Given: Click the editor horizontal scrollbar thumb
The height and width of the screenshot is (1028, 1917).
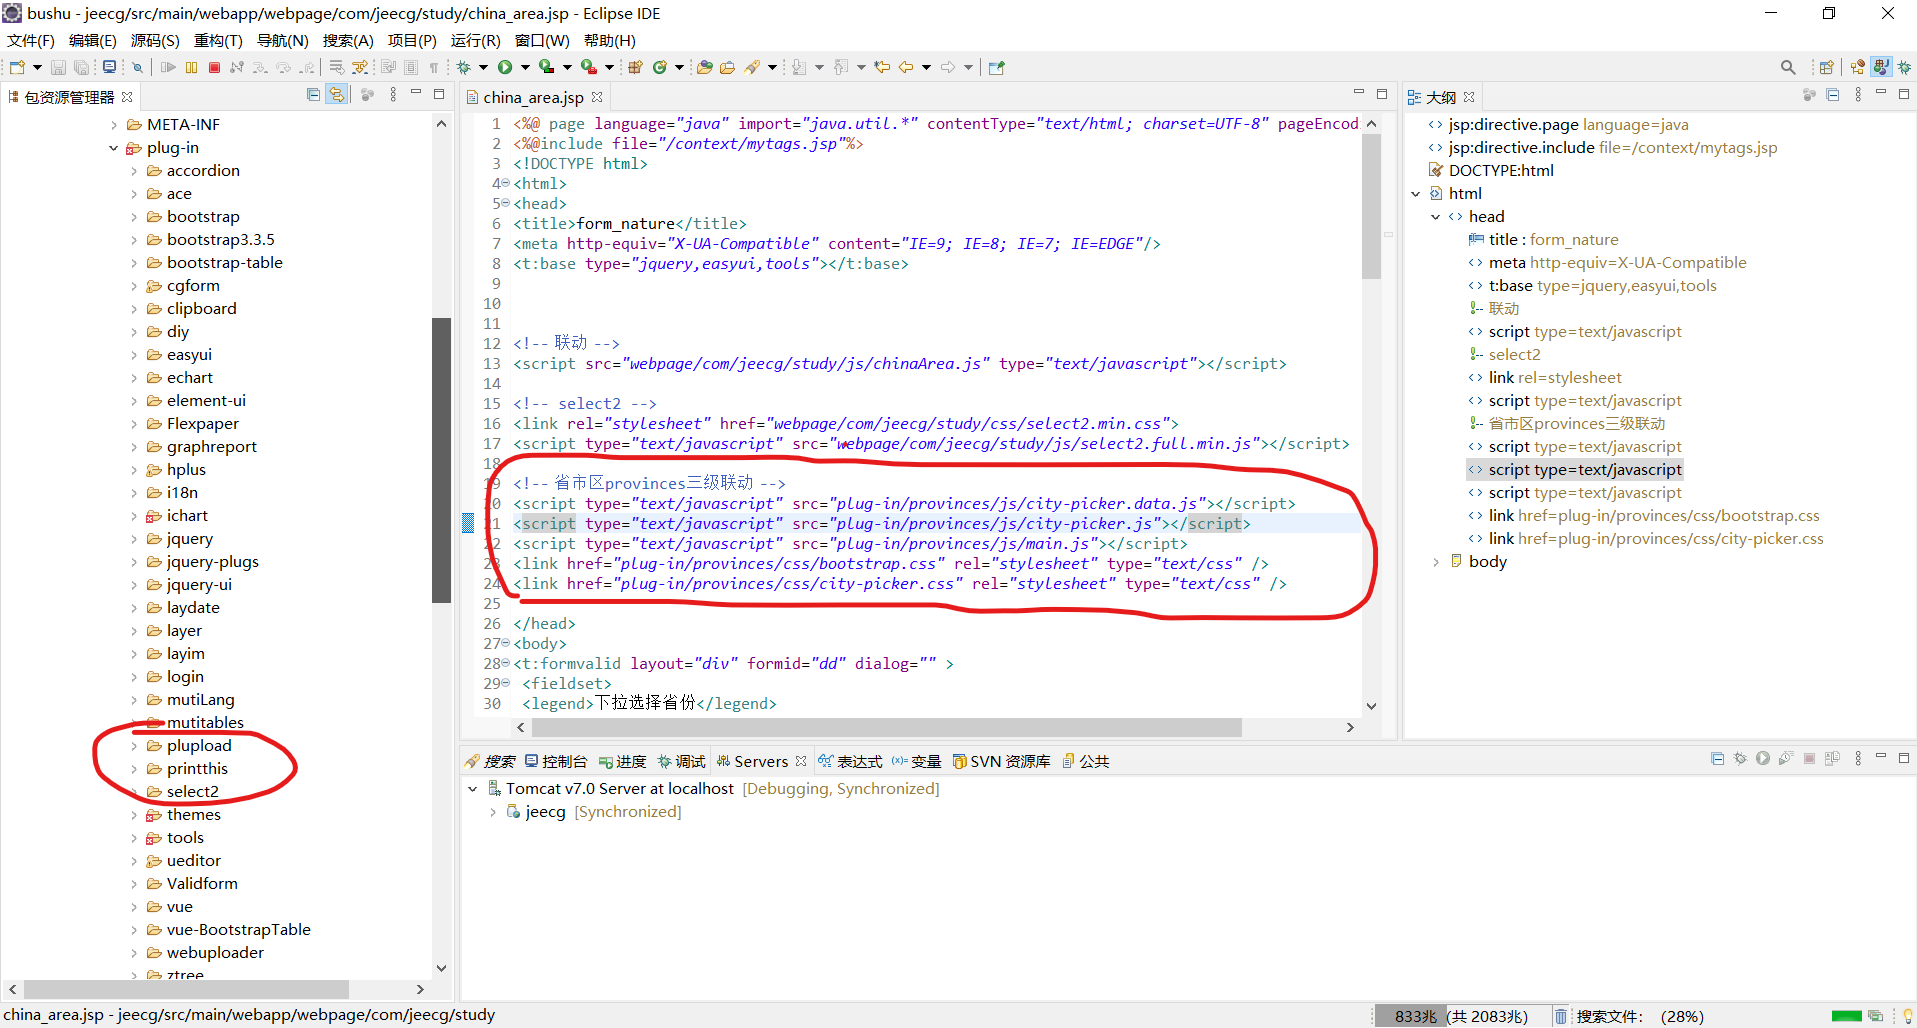Looking at the screenshot, I should [x=885, y=727].
